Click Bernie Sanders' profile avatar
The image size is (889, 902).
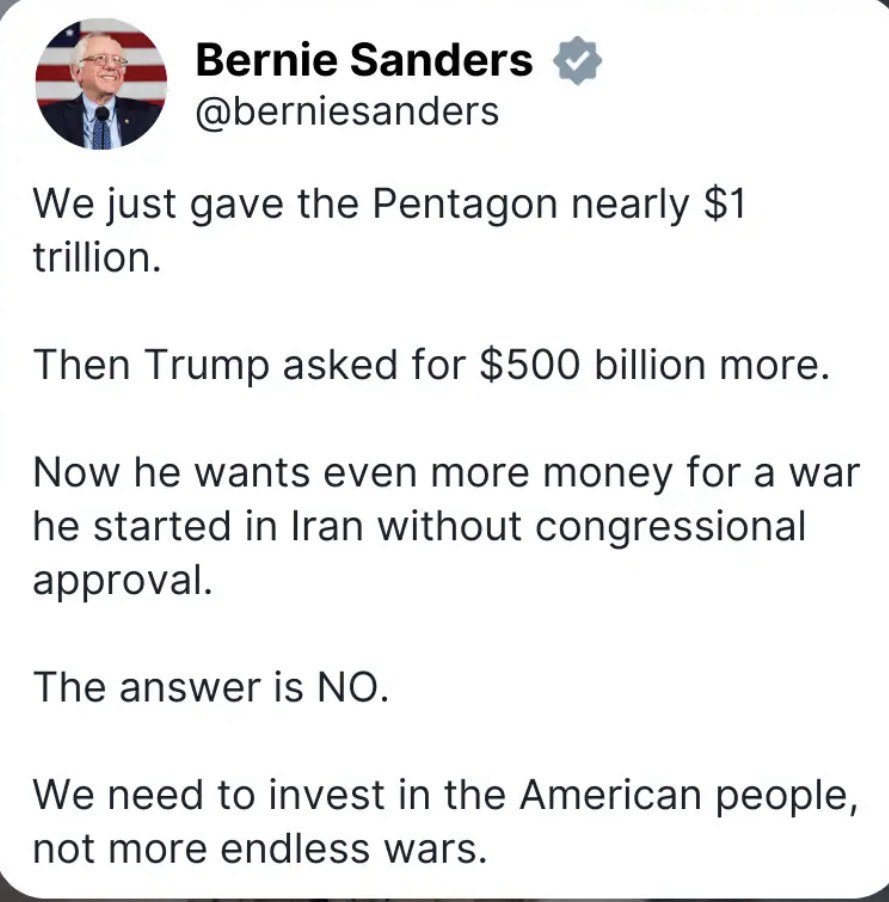100,84
